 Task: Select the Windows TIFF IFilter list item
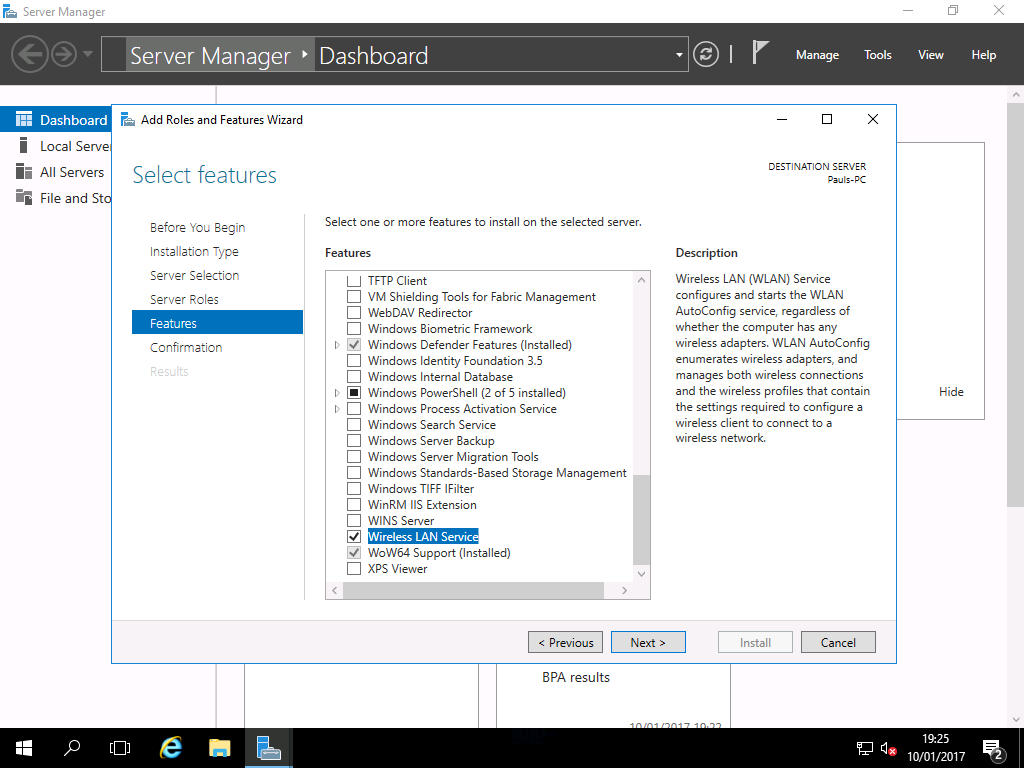coord(421,488)
